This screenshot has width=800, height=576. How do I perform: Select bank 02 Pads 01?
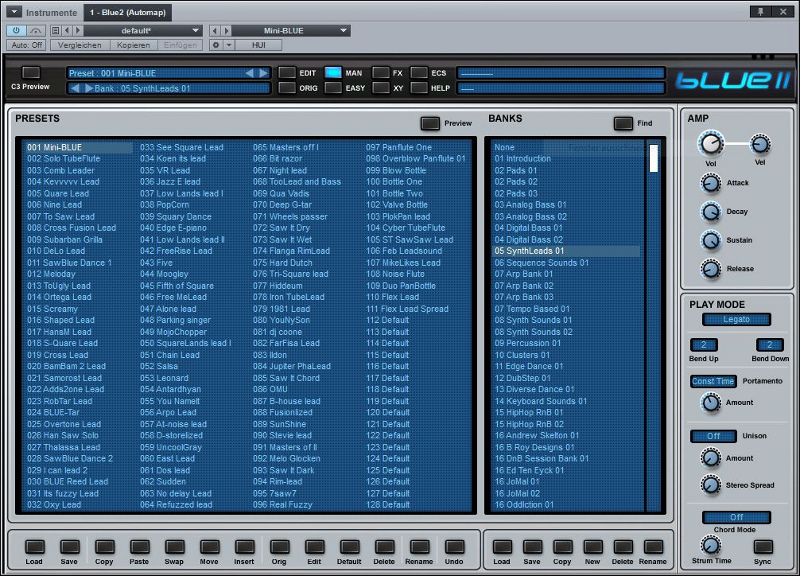(x=516, y=170)
